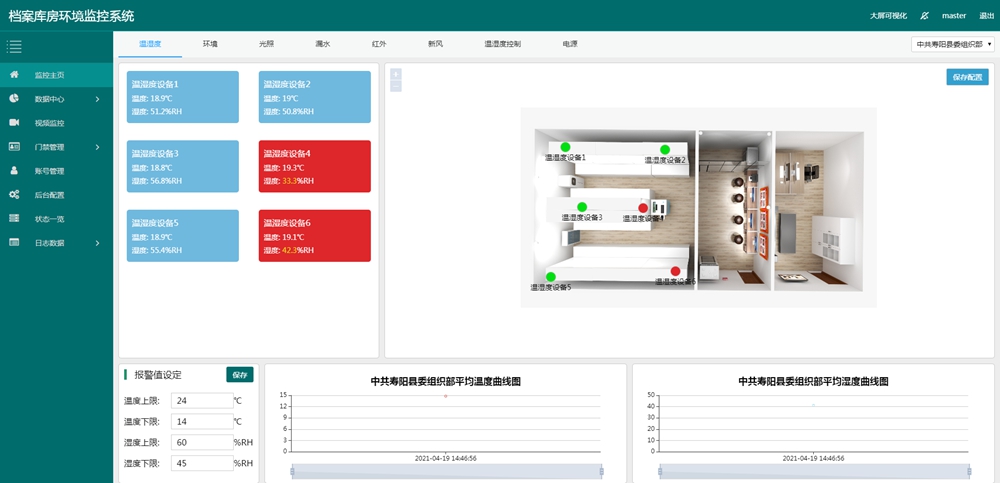
Task: Select the 温湿度设备2 card
Action: point(314,97)
